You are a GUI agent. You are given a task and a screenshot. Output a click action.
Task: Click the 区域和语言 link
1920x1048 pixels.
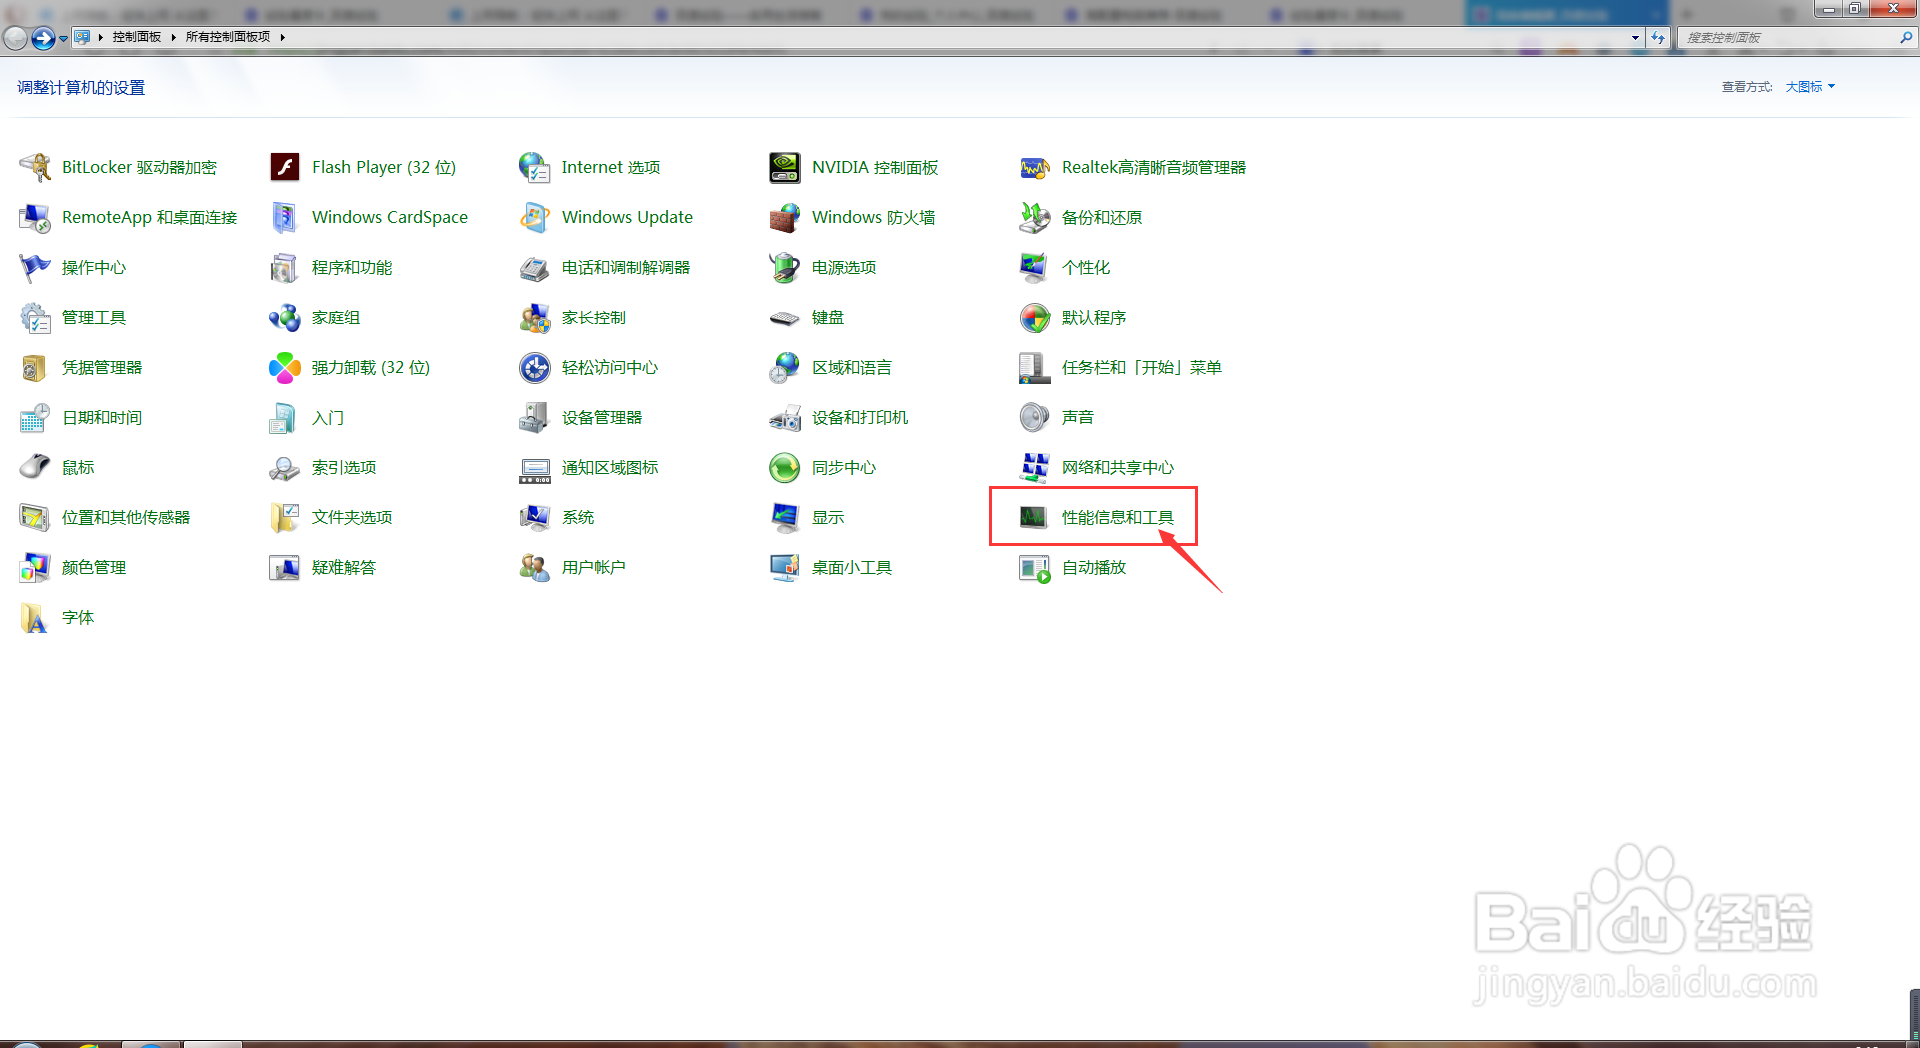point(851,367)
